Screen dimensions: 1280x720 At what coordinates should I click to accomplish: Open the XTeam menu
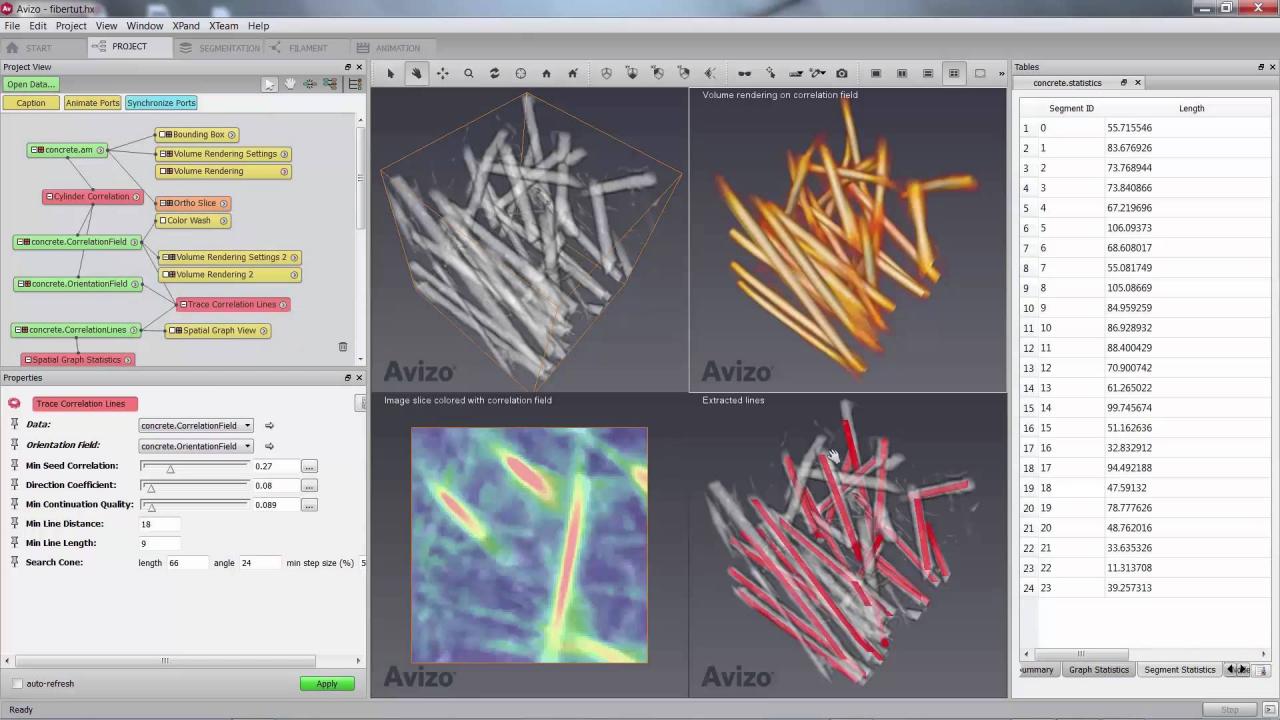coord(224,25)
